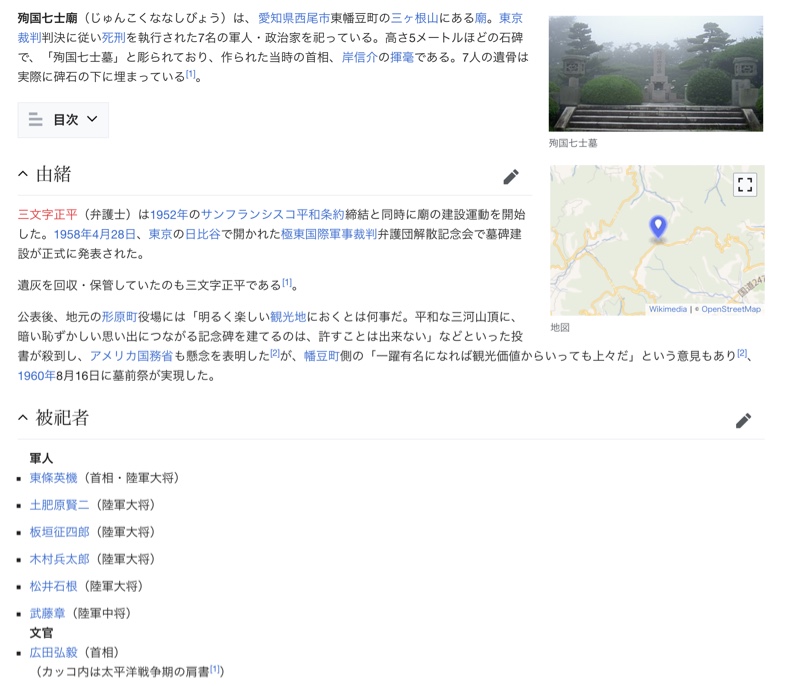Follow the 幡豆町 link
This screenshot has height=686, width=800.
click(x=321, y=356)
